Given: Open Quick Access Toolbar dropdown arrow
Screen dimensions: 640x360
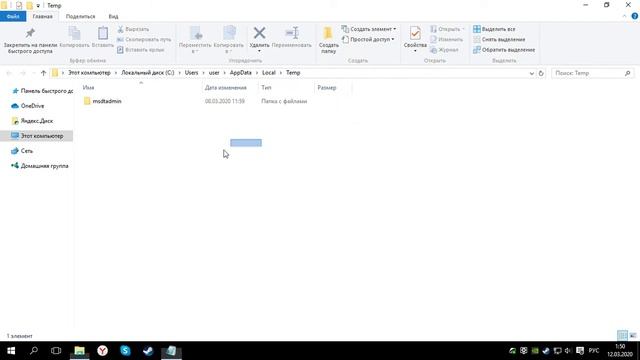Looking at the screenshot, I should 38,6.
